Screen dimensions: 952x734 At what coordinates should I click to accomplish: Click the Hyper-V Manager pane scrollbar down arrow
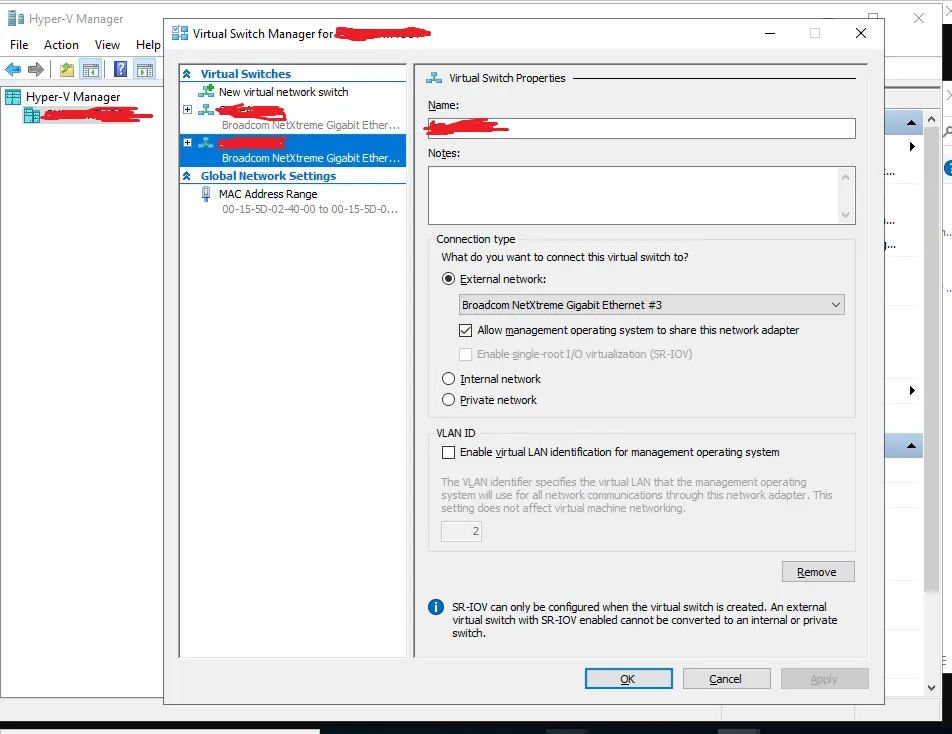(931, 687)
